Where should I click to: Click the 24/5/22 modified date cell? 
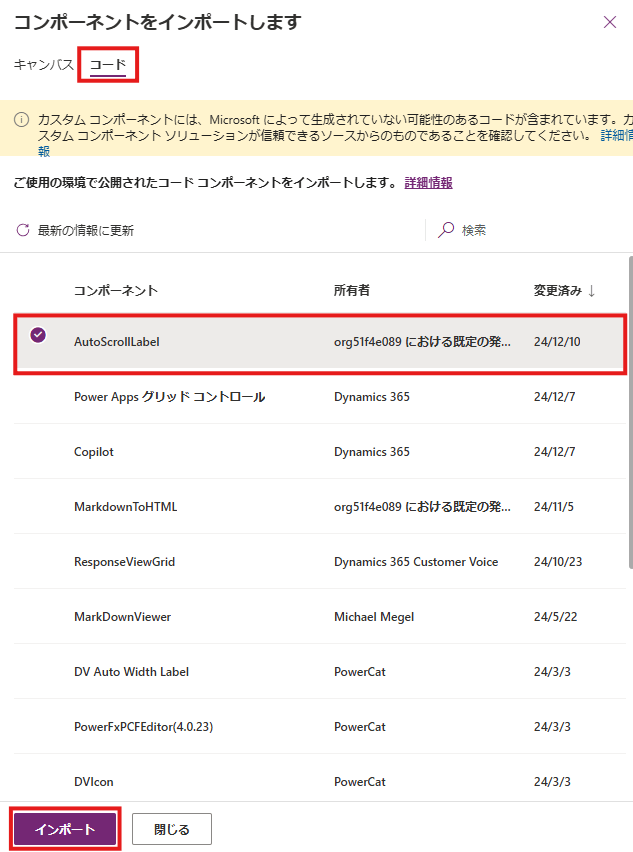[x=555, y=617]
